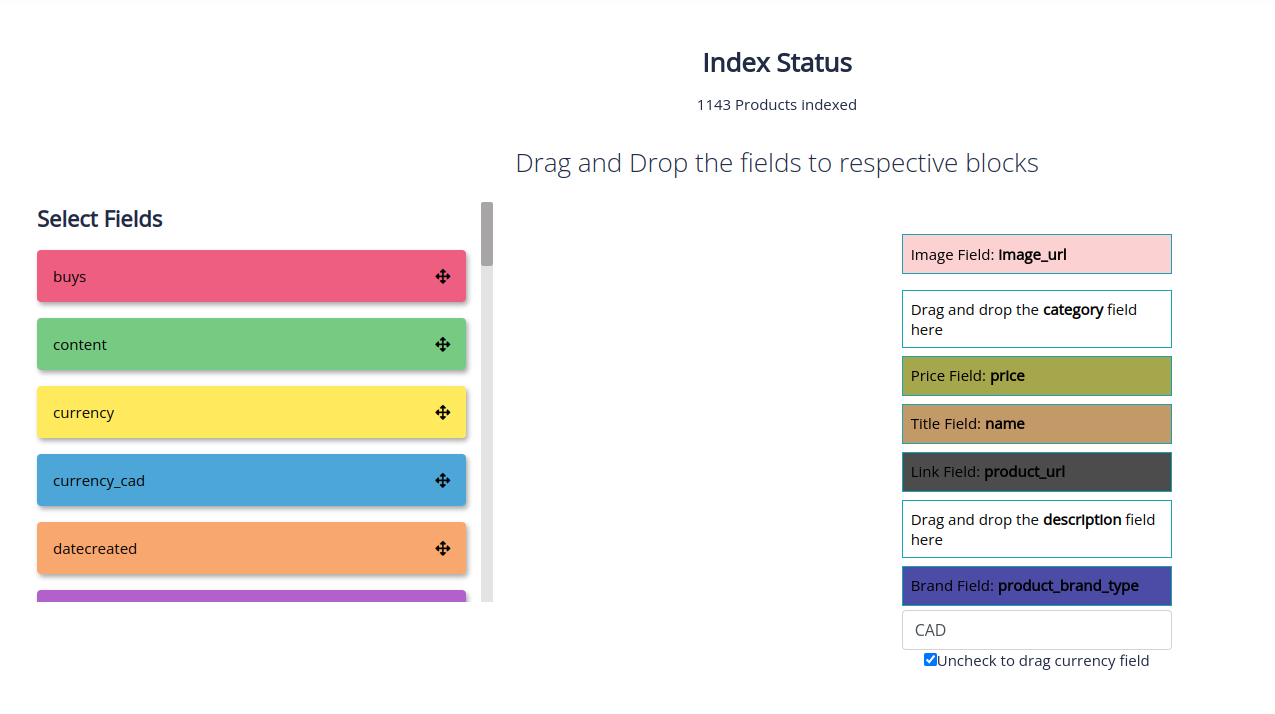Click the move icon on currency field
Image resolution: width=1275 pixels, height=714 pixels.
(443, 413)
